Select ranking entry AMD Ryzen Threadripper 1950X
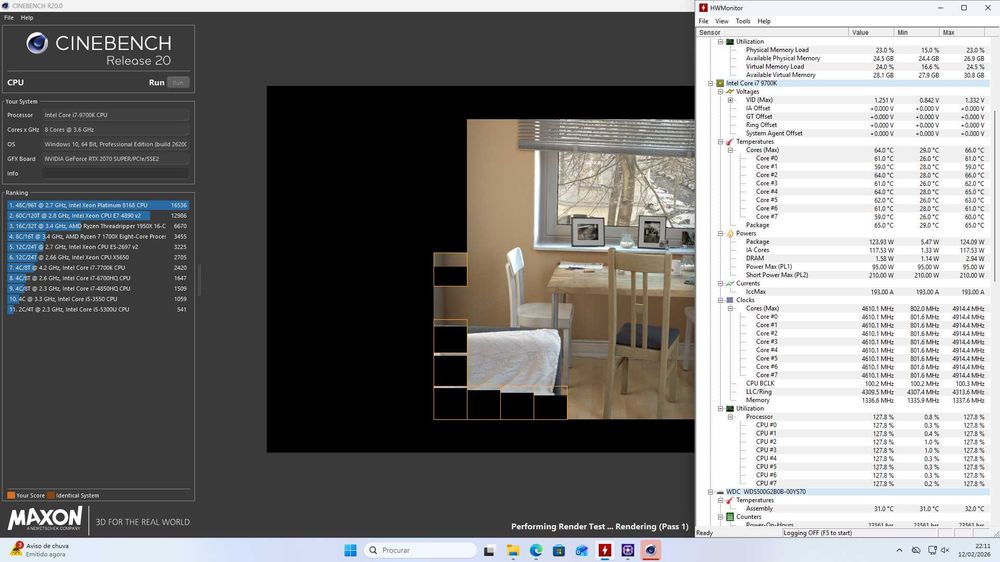The width and height of the screenshot is (1000, 562). pyautogui.click(x=98, y=226)
